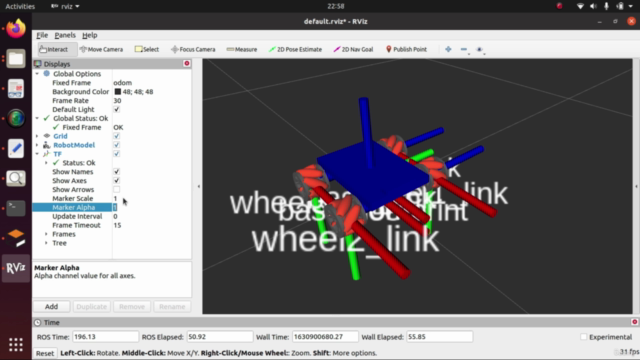Collapse the TF display
This screenshot has width=640, height=360.
[37, 154]
